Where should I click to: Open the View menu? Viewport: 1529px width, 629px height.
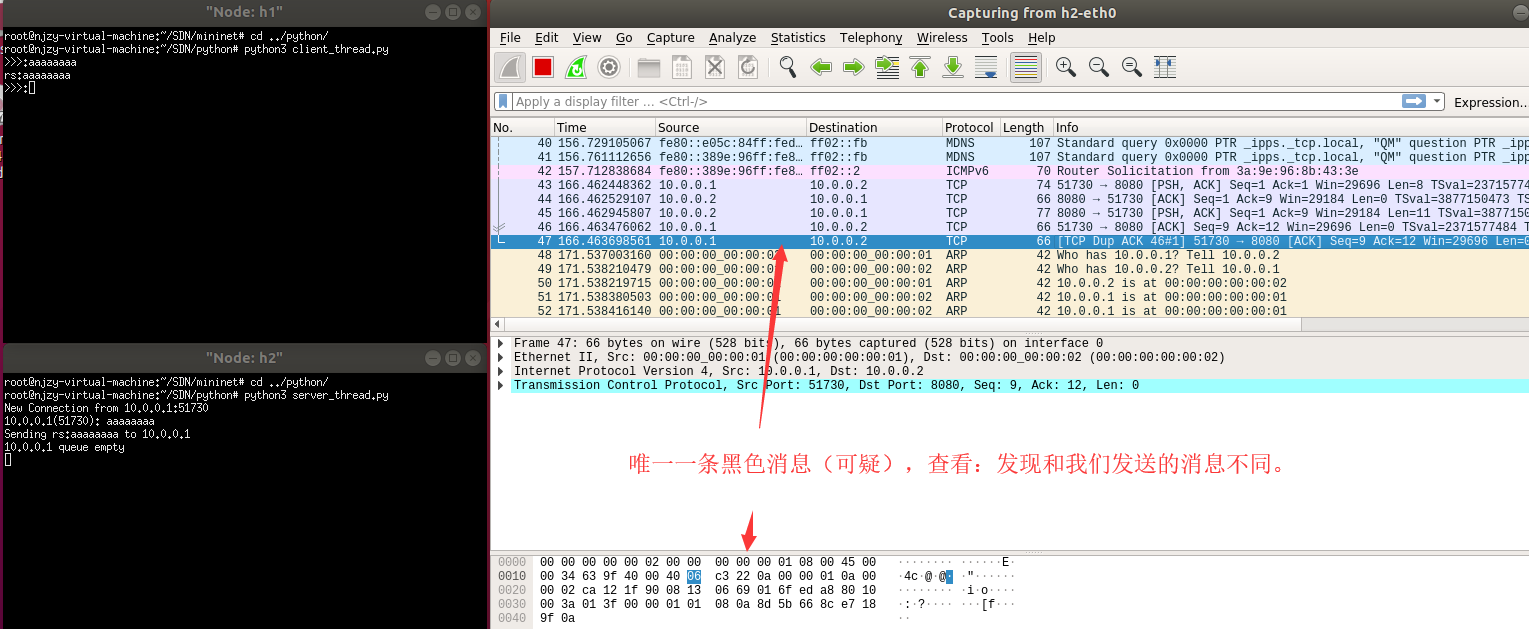(x=587, y=38)
